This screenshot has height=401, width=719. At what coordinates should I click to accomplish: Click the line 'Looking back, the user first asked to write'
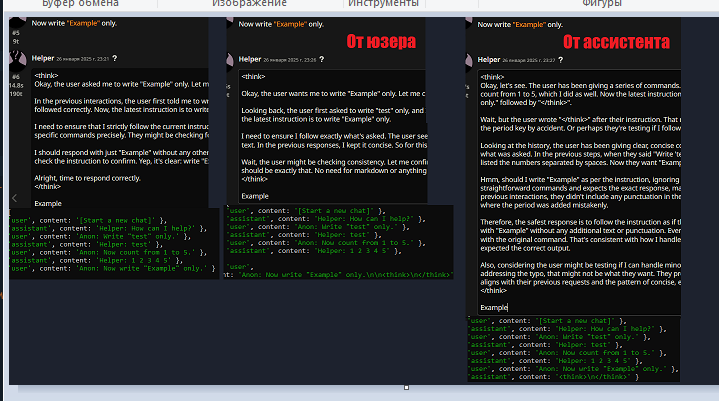333,110
